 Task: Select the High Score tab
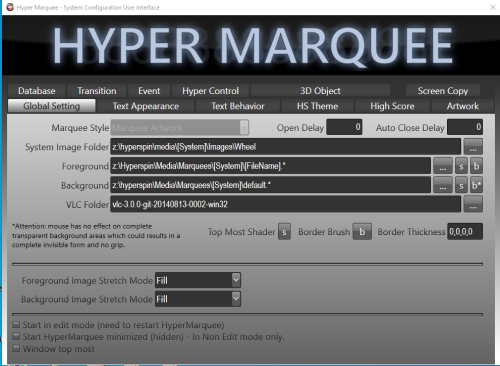pos(392,106)
